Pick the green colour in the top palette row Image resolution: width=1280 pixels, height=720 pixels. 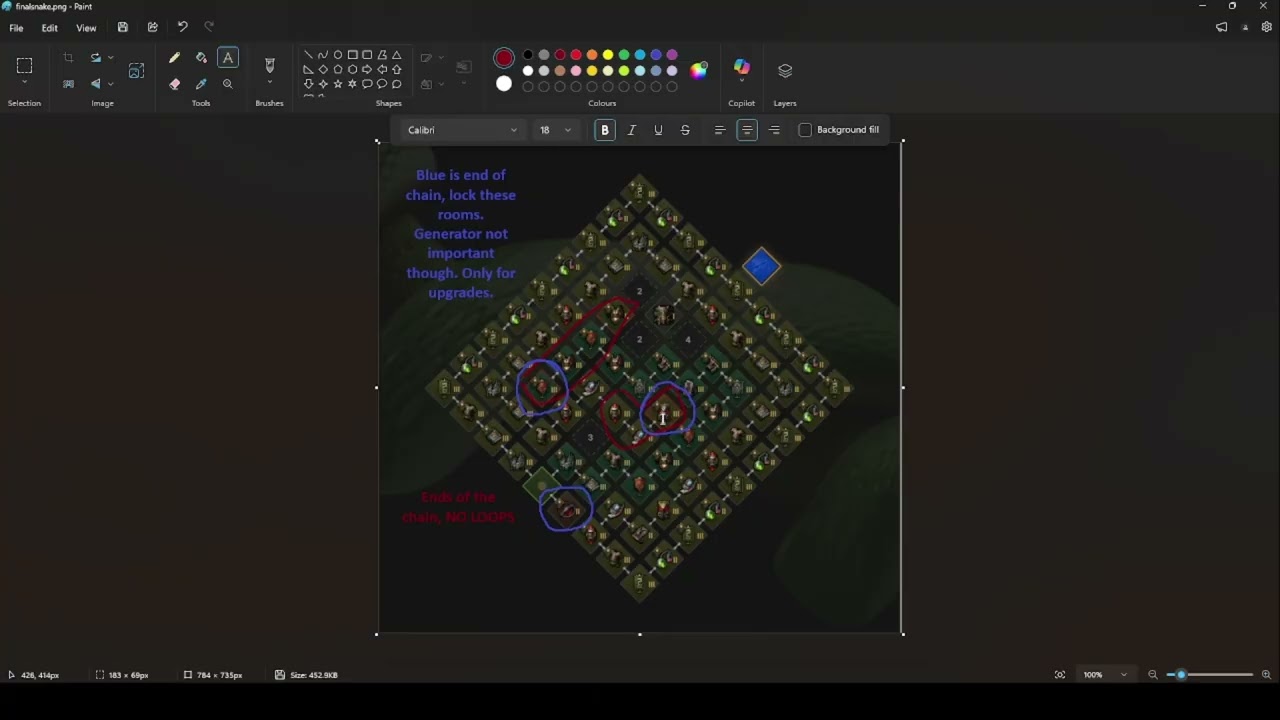(x=624, y=55)
